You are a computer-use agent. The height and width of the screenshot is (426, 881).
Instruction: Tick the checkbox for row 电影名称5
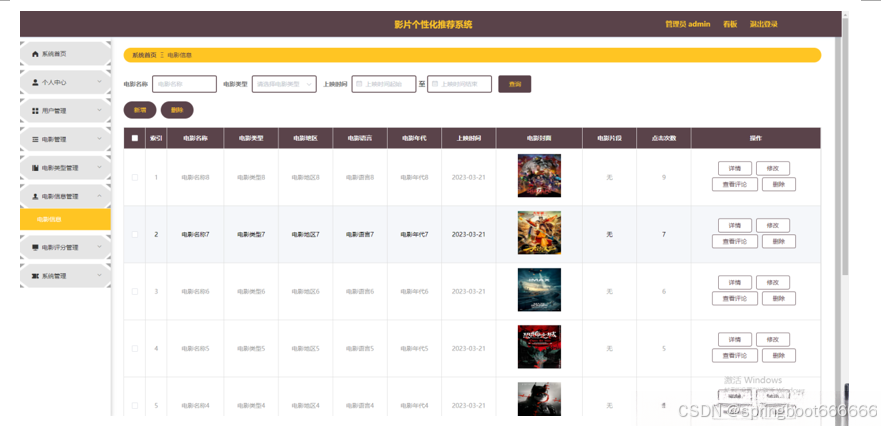pyautogui.click(x=134, y=348)
